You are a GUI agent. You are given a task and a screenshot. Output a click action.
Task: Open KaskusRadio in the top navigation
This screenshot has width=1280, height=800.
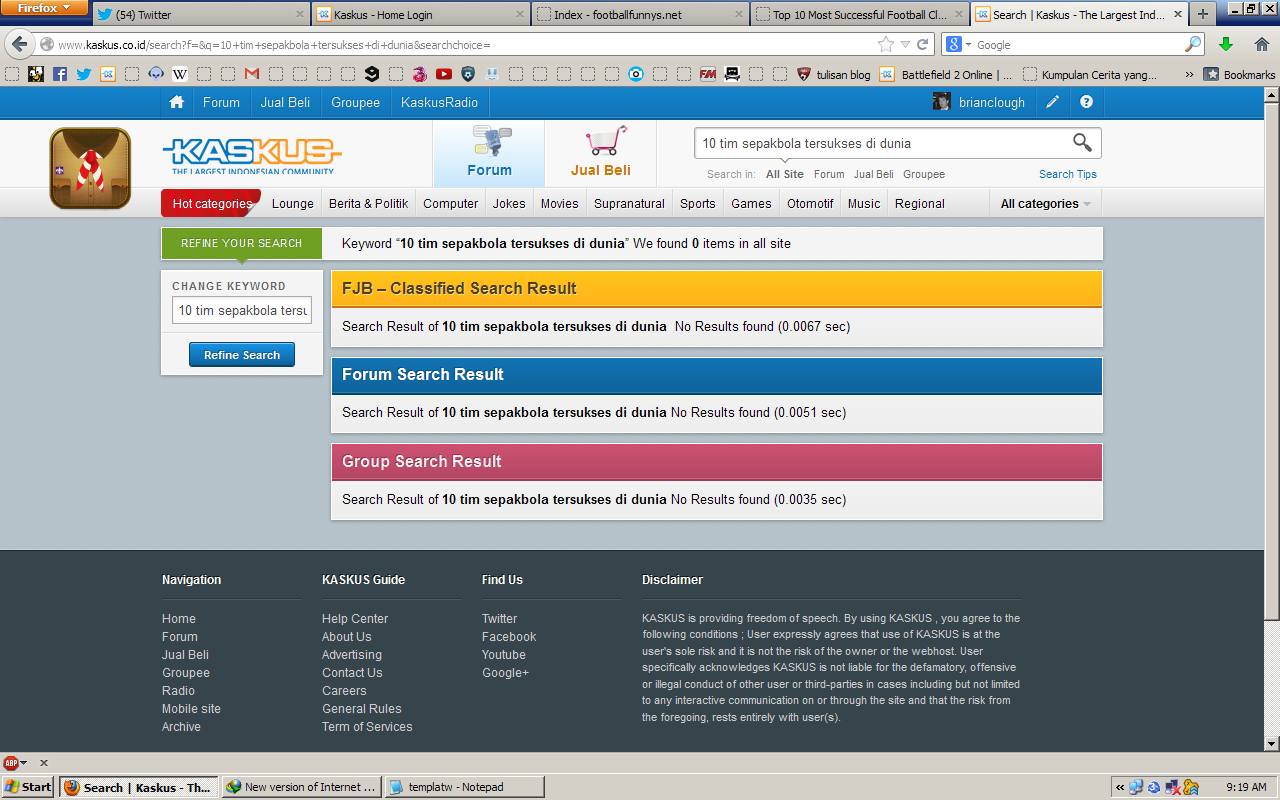439,102
